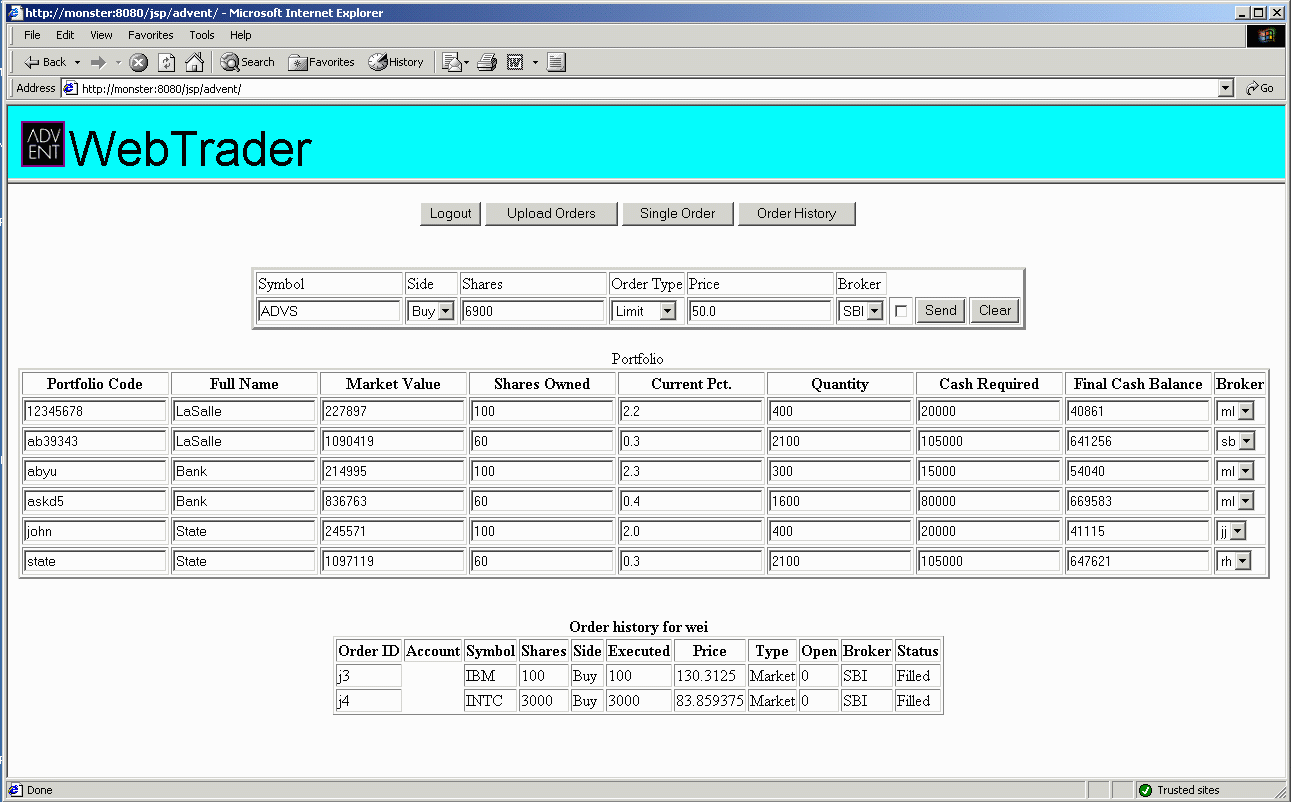Click the Quantity field for portfolio abyu
The image size is (1291, 802).
839,471
